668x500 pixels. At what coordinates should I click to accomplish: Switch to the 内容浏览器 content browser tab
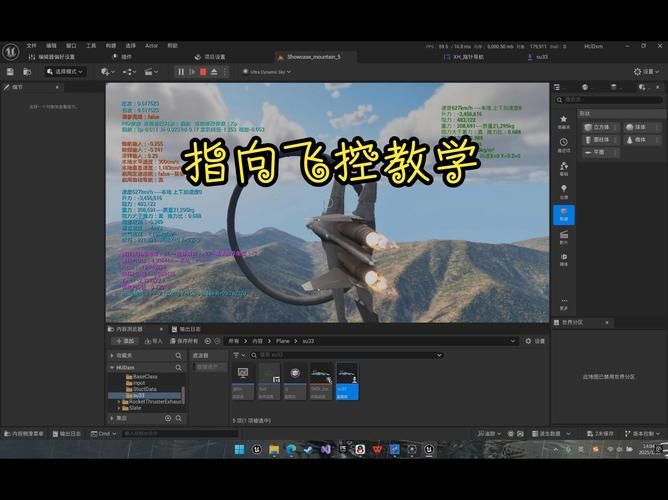[130, 329]
